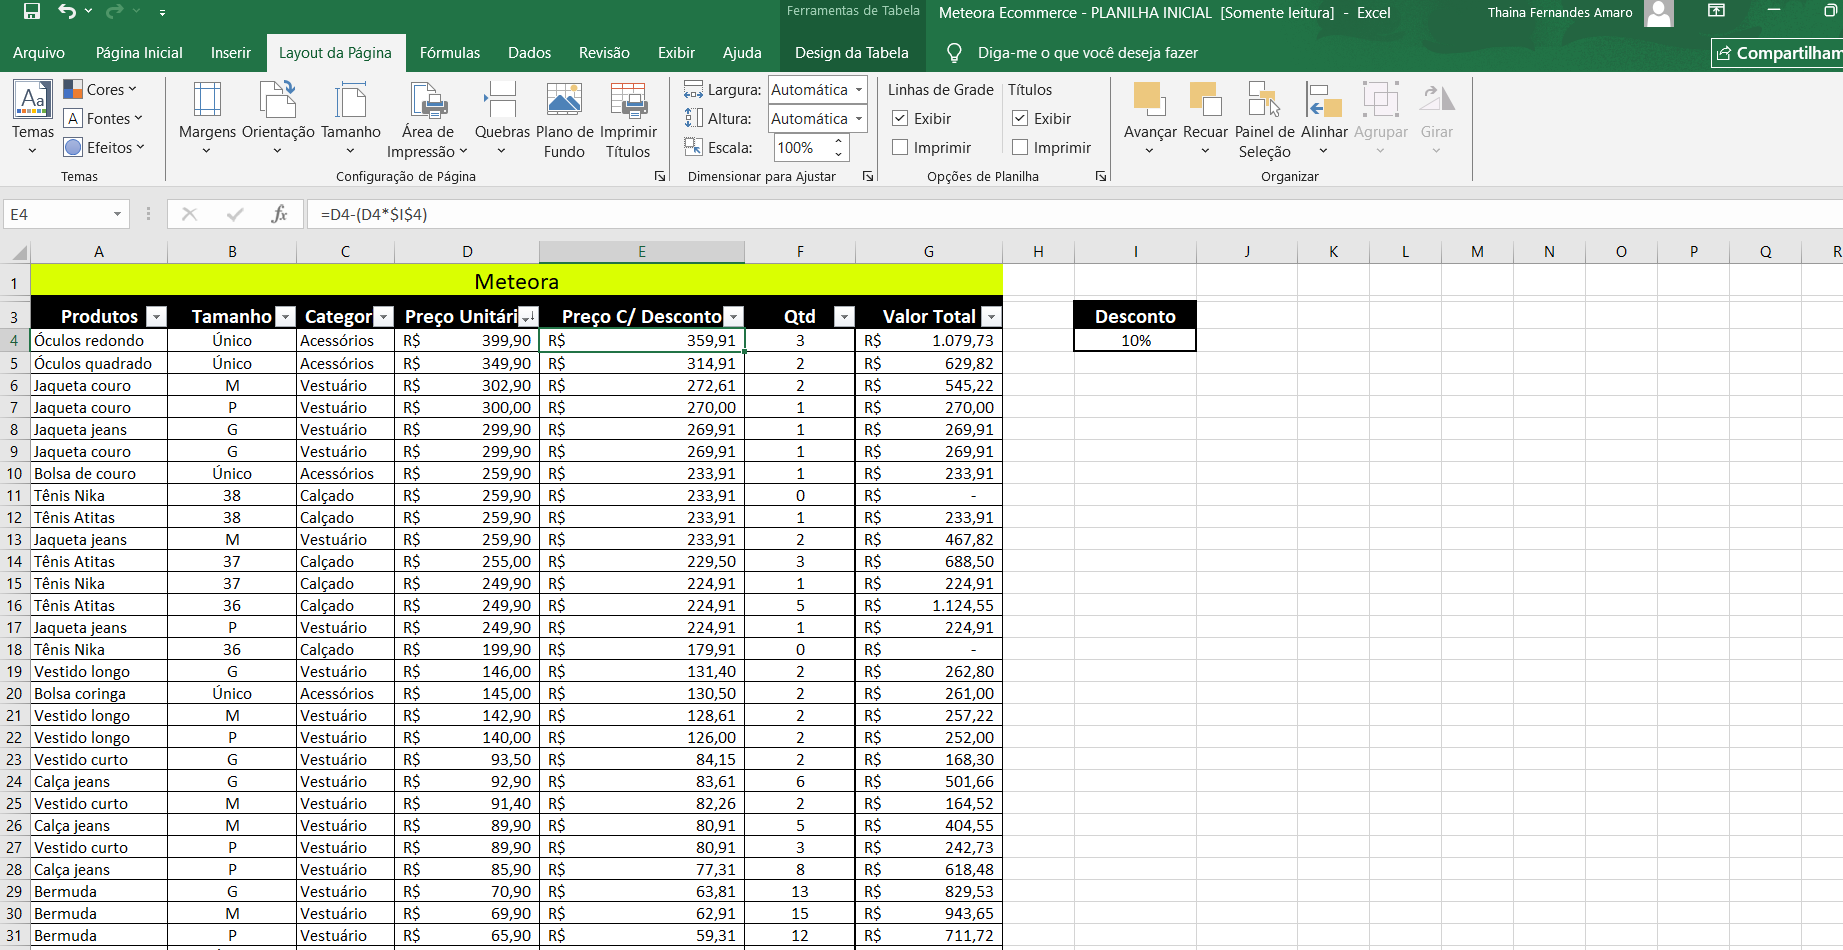Image resolution: width=1843 pixels, height=950 pixels.
Task: Open the Margens page margins menu
Action: point(207,118)
